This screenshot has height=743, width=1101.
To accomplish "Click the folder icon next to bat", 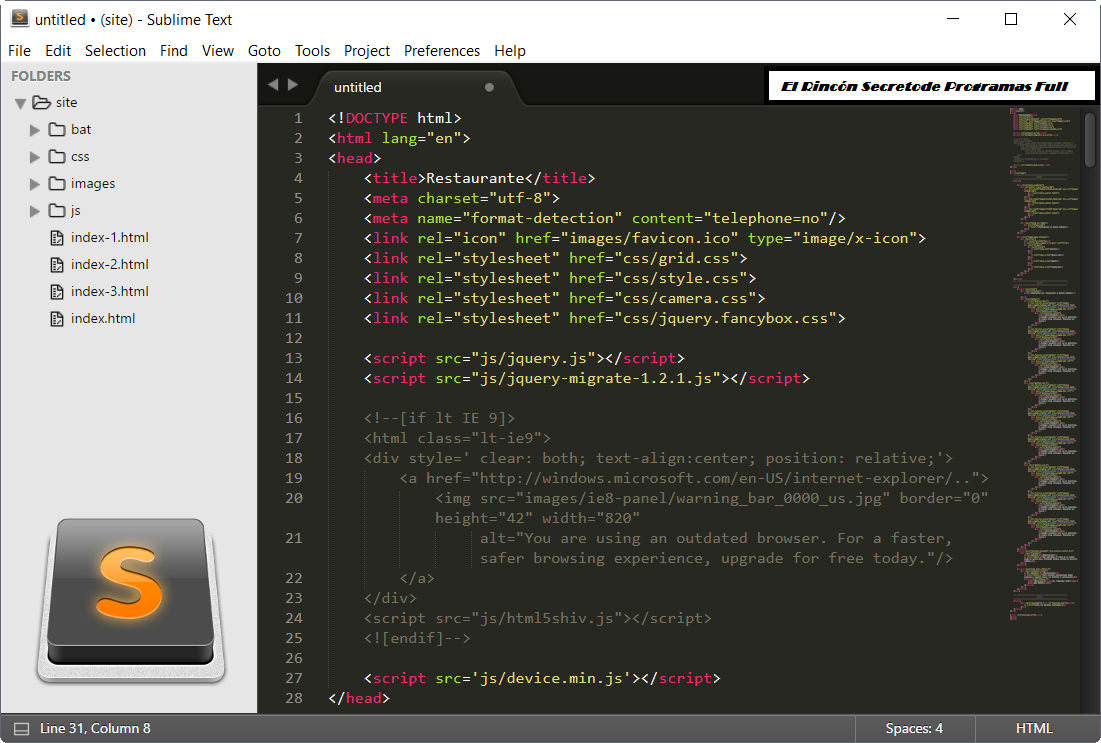I will pos(57,129).
